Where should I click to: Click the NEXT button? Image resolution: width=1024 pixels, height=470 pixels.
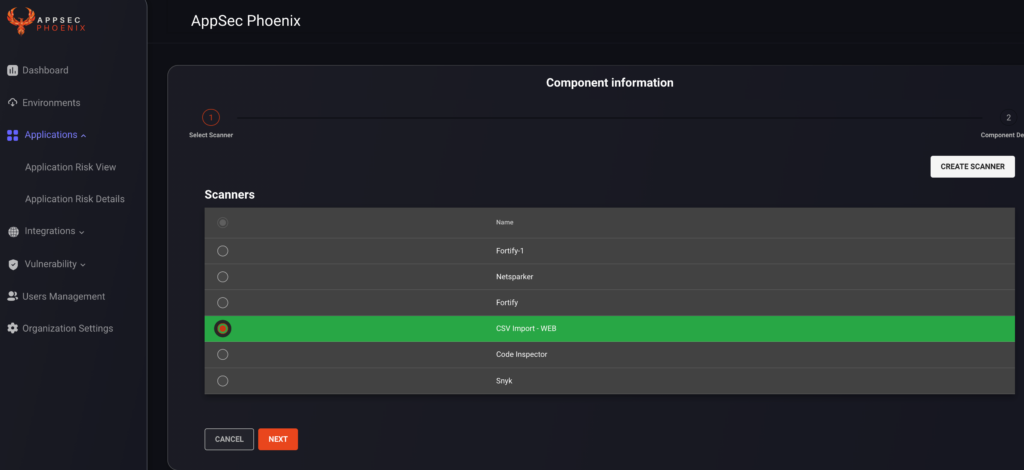click(x=278, y=439)
